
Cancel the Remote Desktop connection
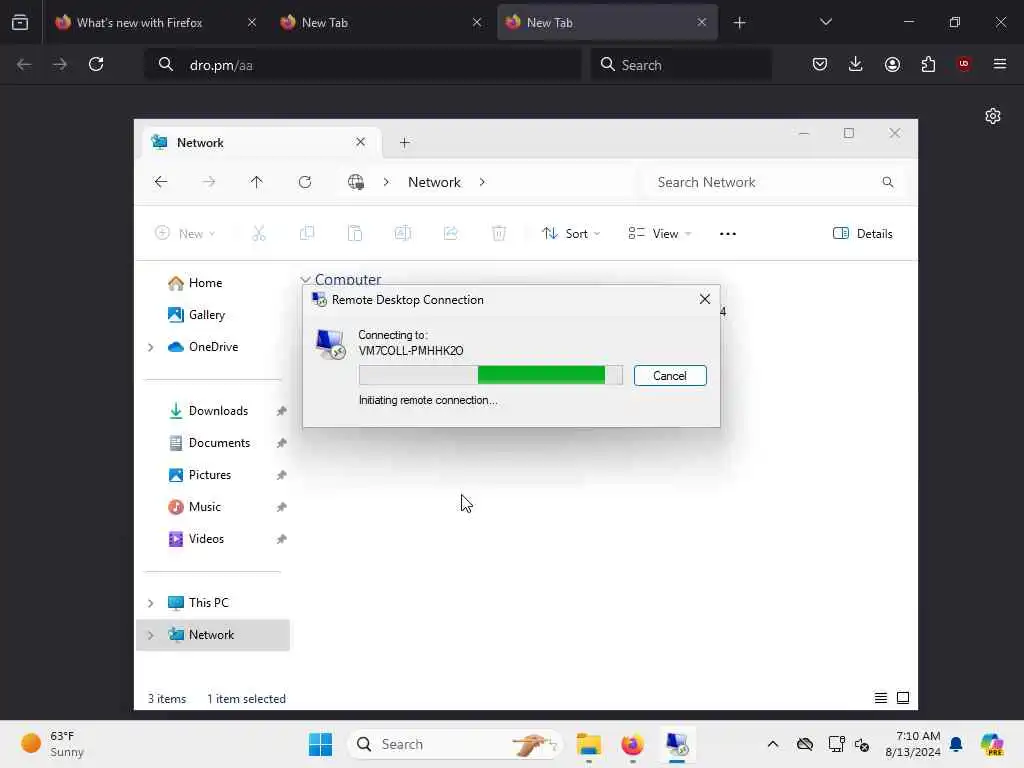click(x=670, y=376)
